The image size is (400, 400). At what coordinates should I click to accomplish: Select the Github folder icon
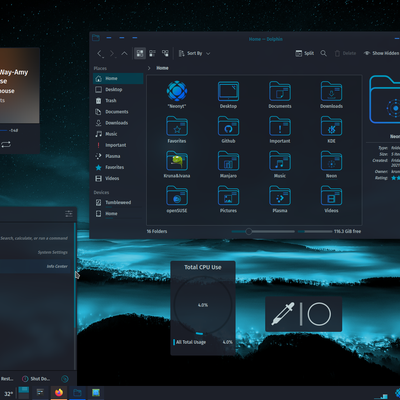point(228,126)
